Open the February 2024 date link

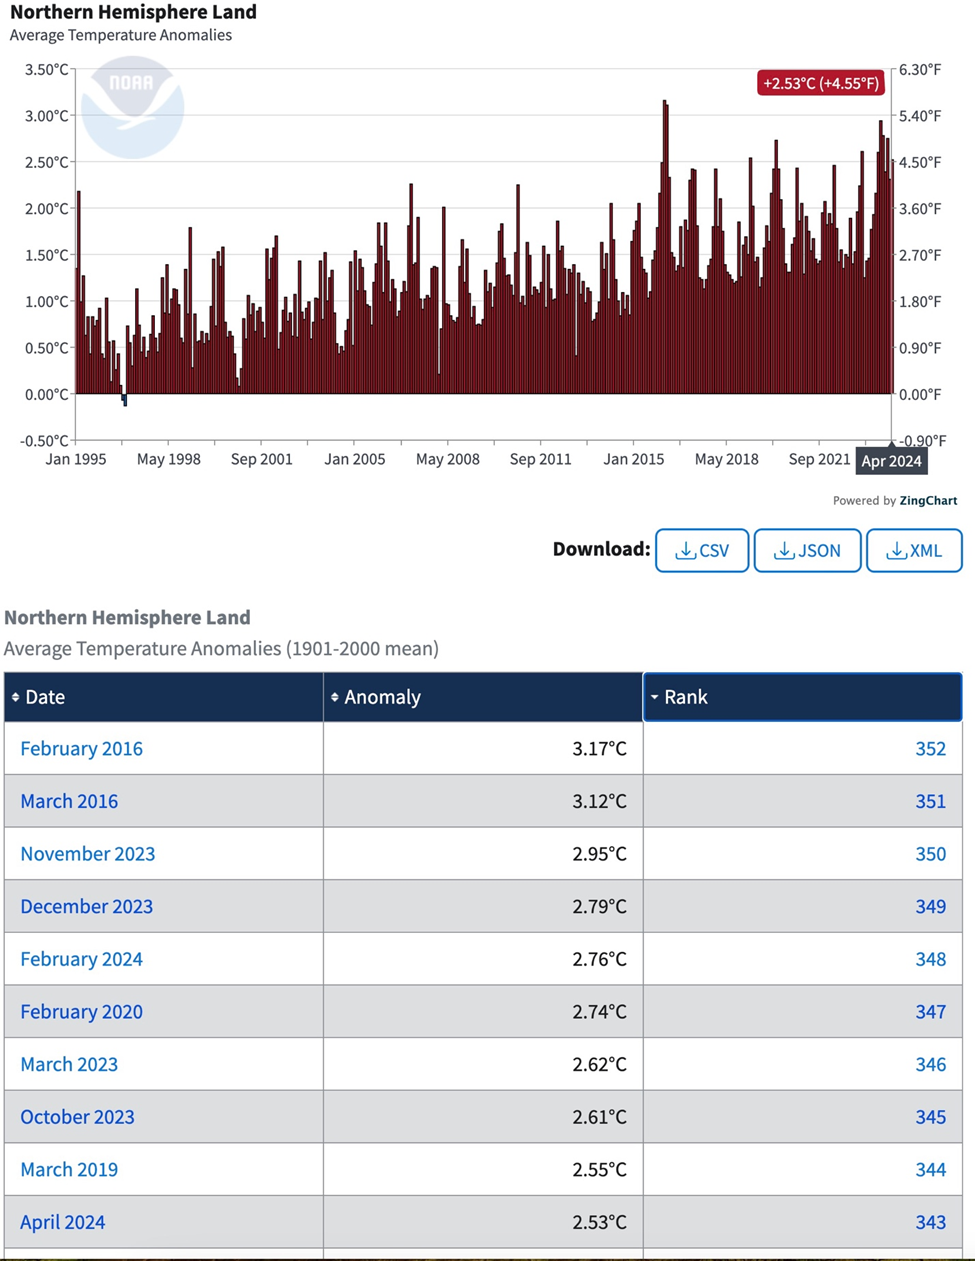81,959
